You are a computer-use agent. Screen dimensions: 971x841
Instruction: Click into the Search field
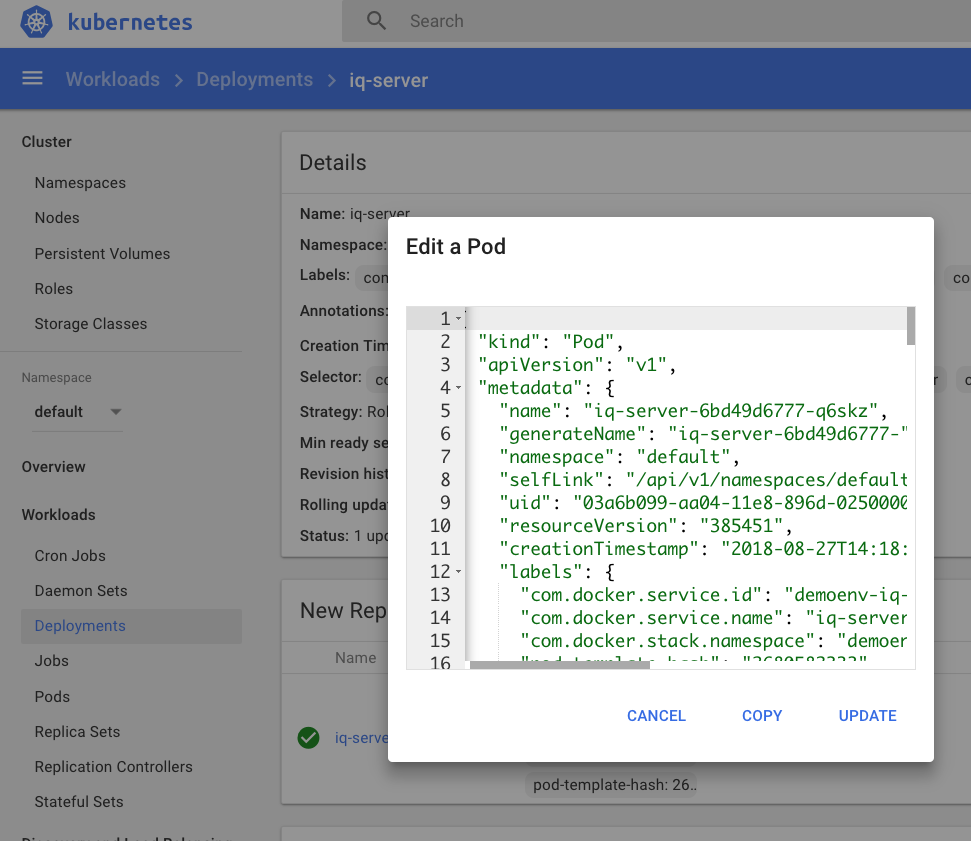pos(600,21)
